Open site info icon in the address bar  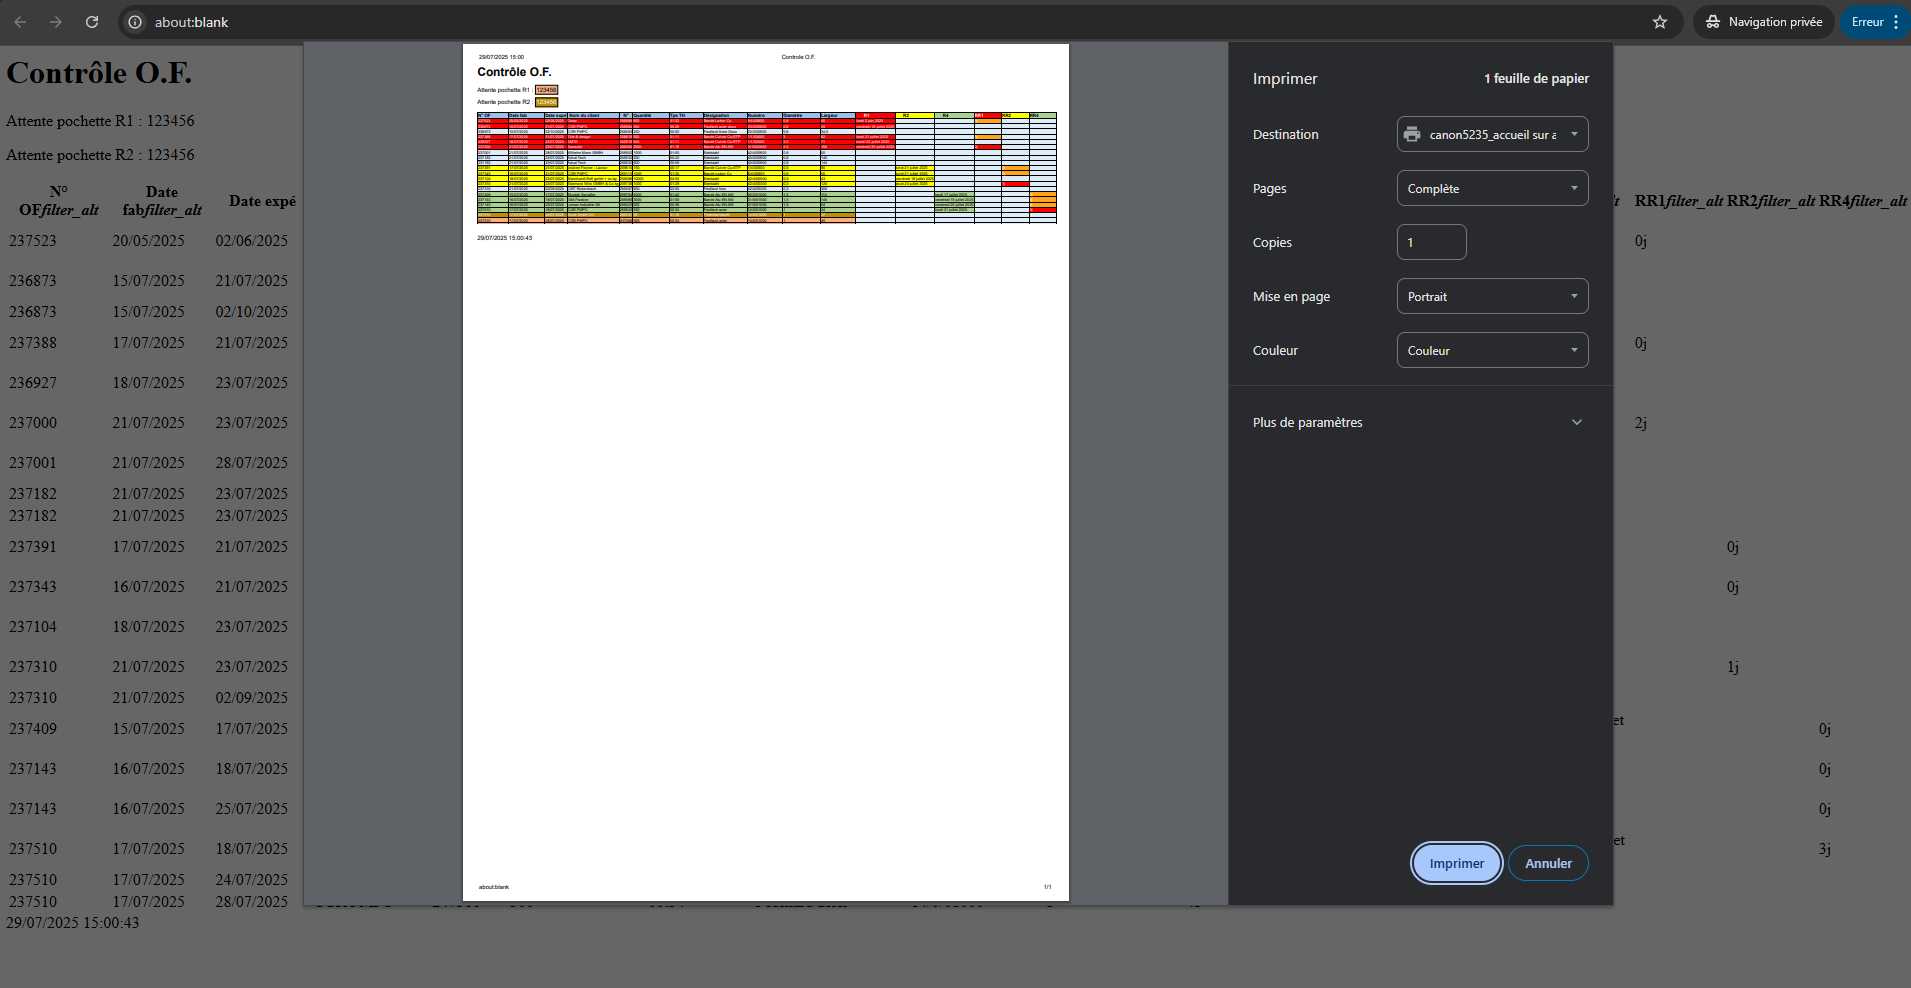[133, 21]
